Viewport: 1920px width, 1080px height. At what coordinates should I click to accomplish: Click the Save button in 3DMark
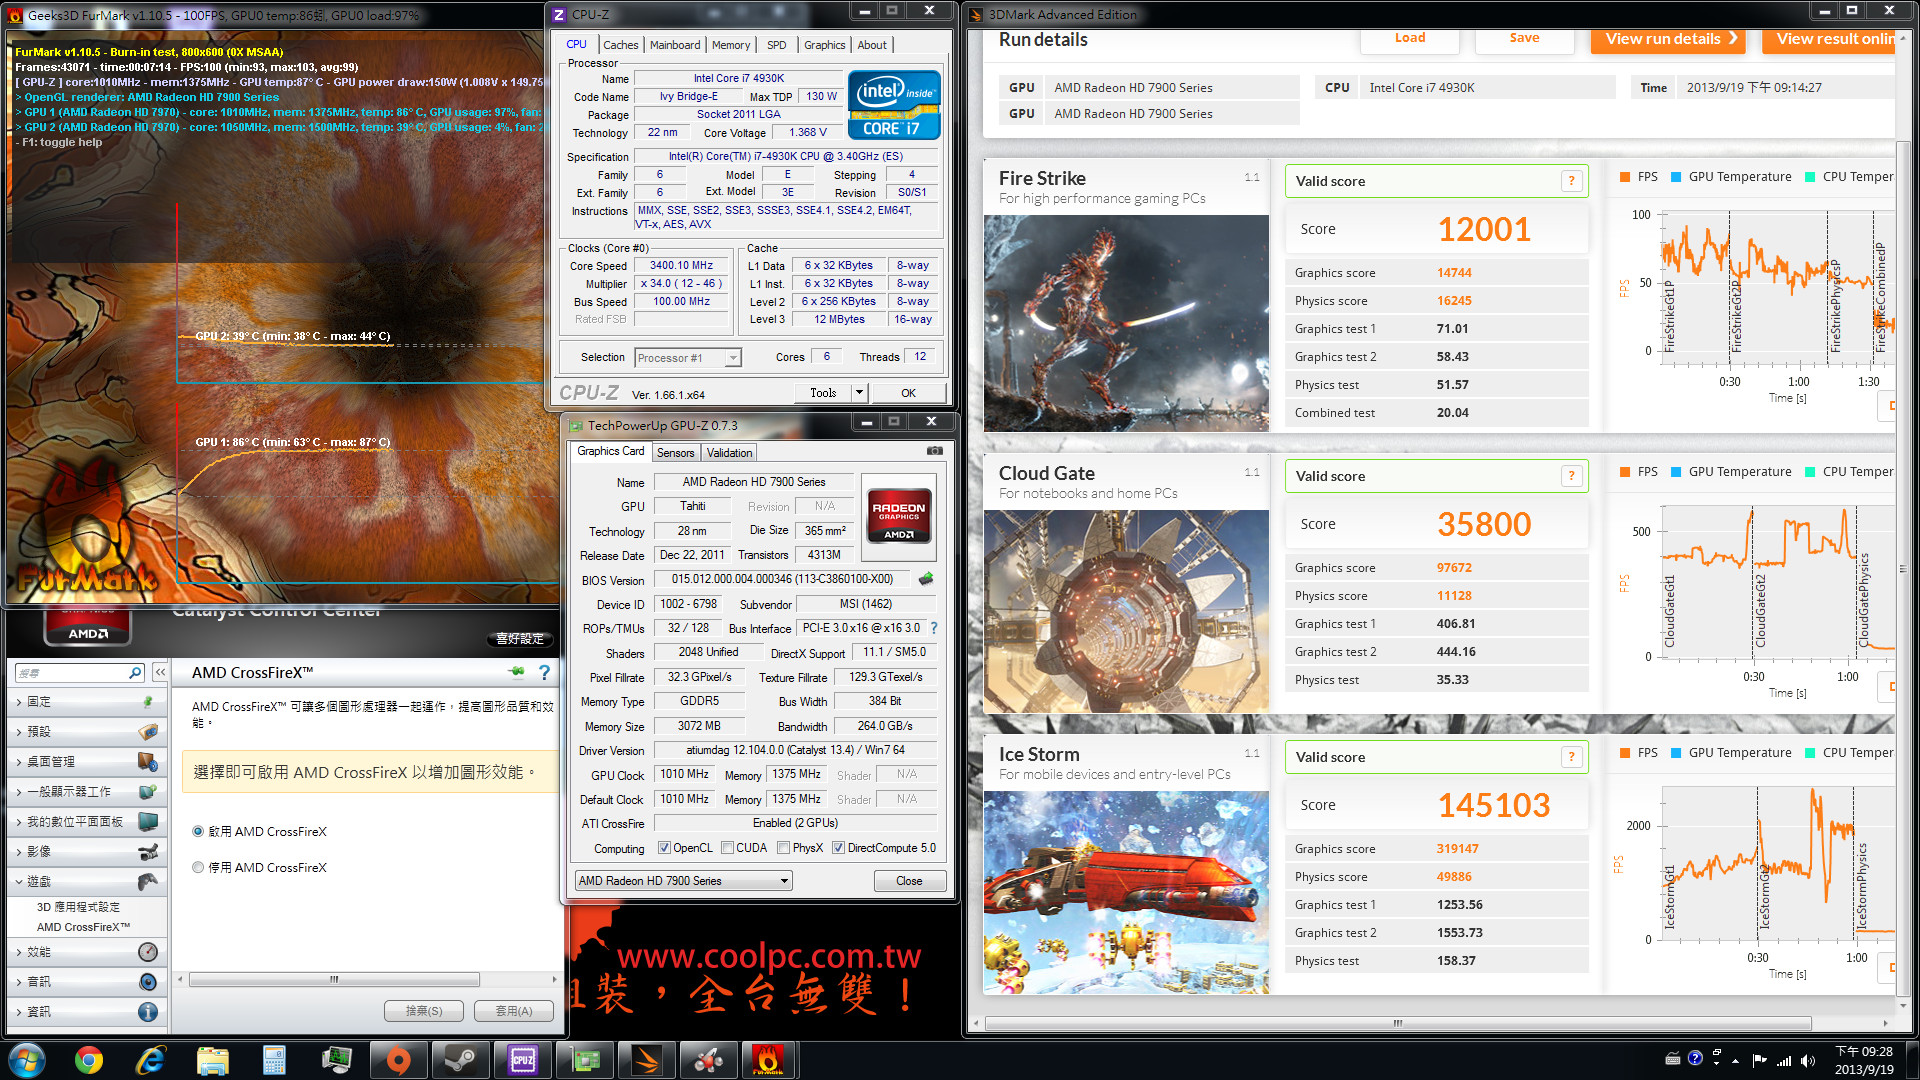pos(1524,39)
